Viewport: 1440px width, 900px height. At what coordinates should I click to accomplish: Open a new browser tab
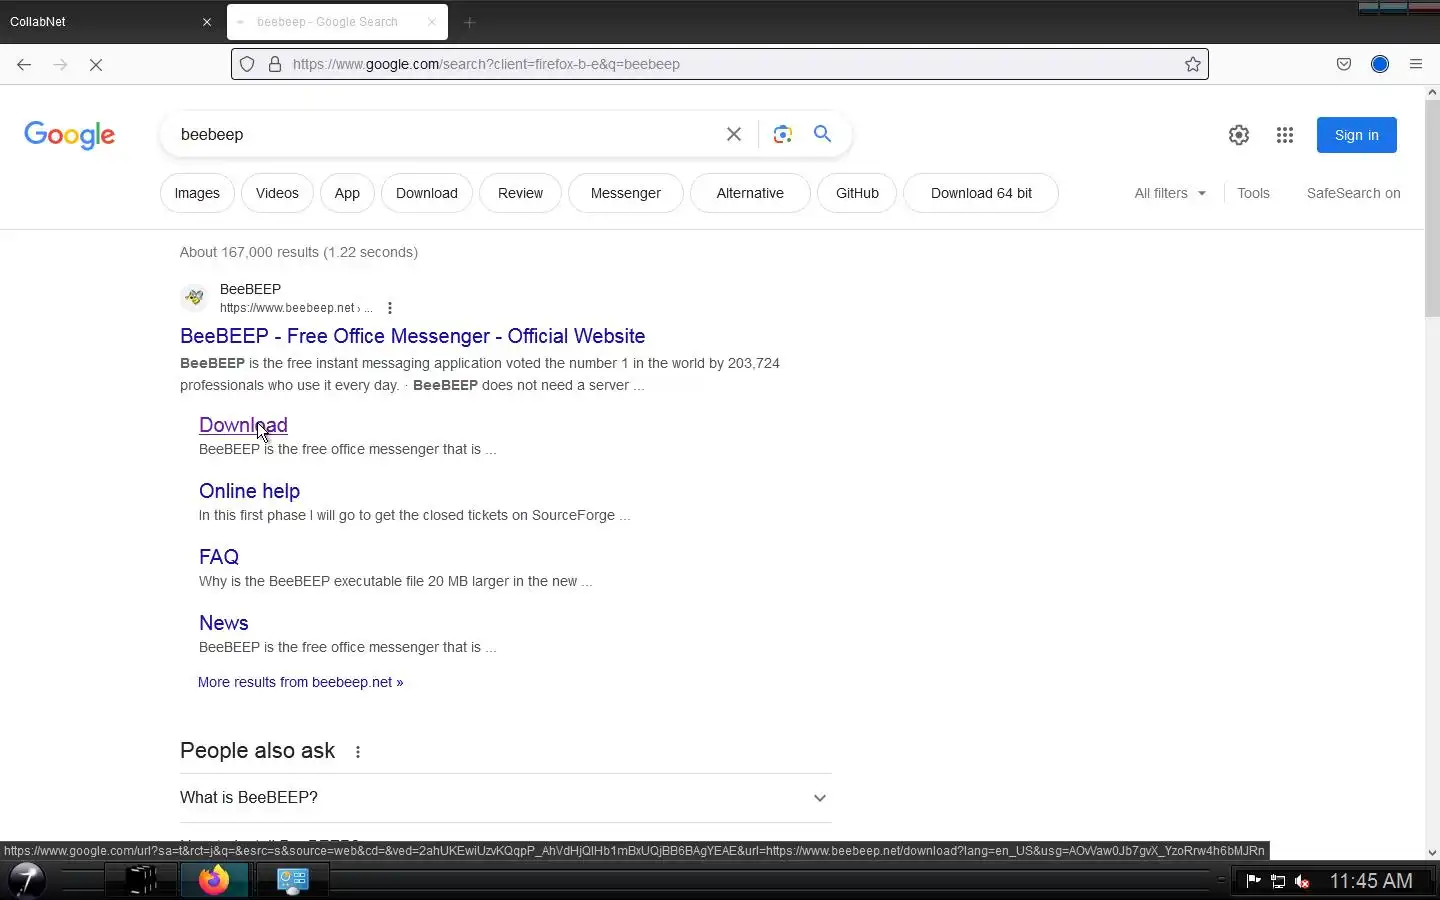470,22
